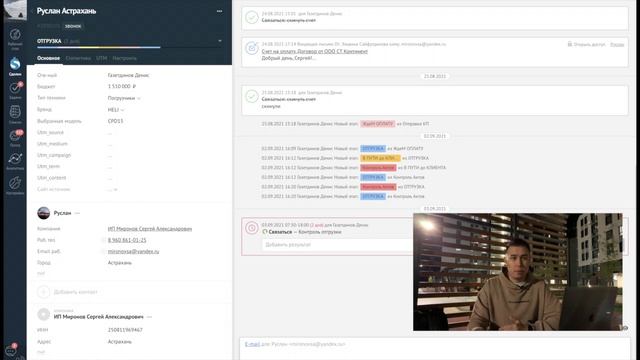The image size is (640, 360).
Task: Open the menu dots next to Руслан contact
Action: click(x=78, y=213)
